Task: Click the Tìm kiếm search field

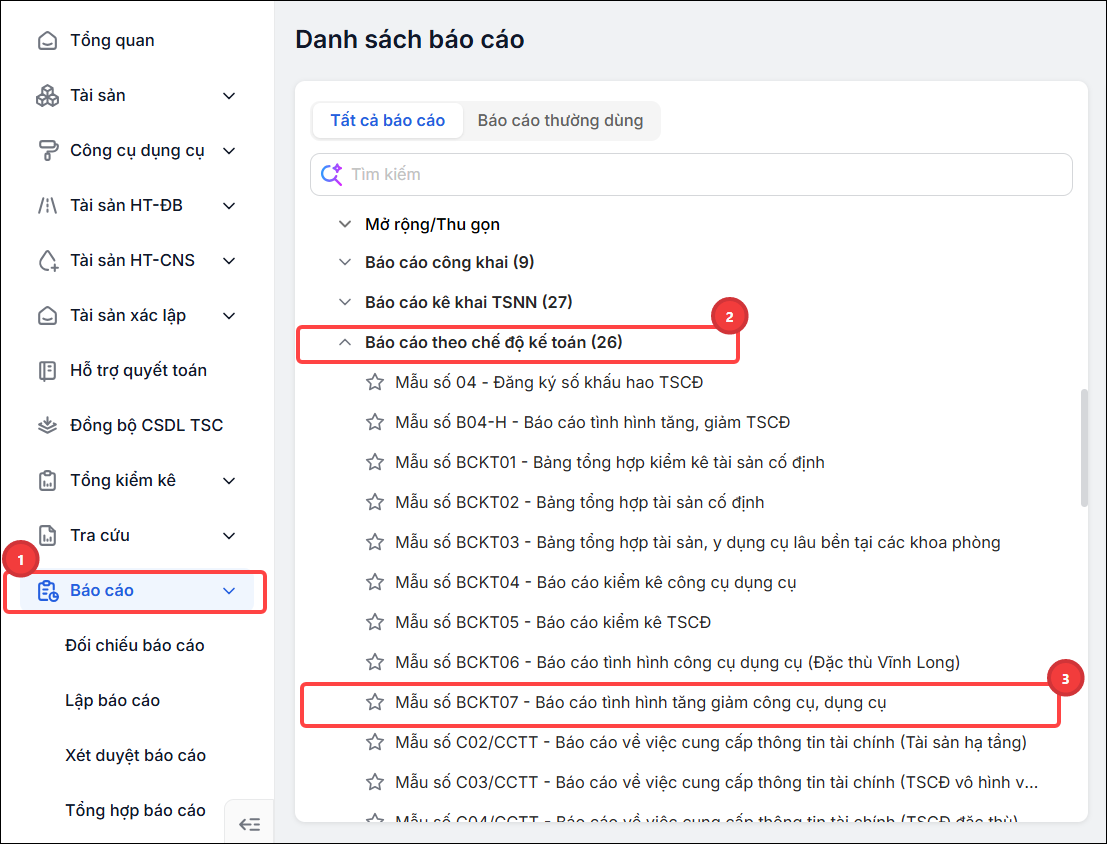Action: coord(691,174)
